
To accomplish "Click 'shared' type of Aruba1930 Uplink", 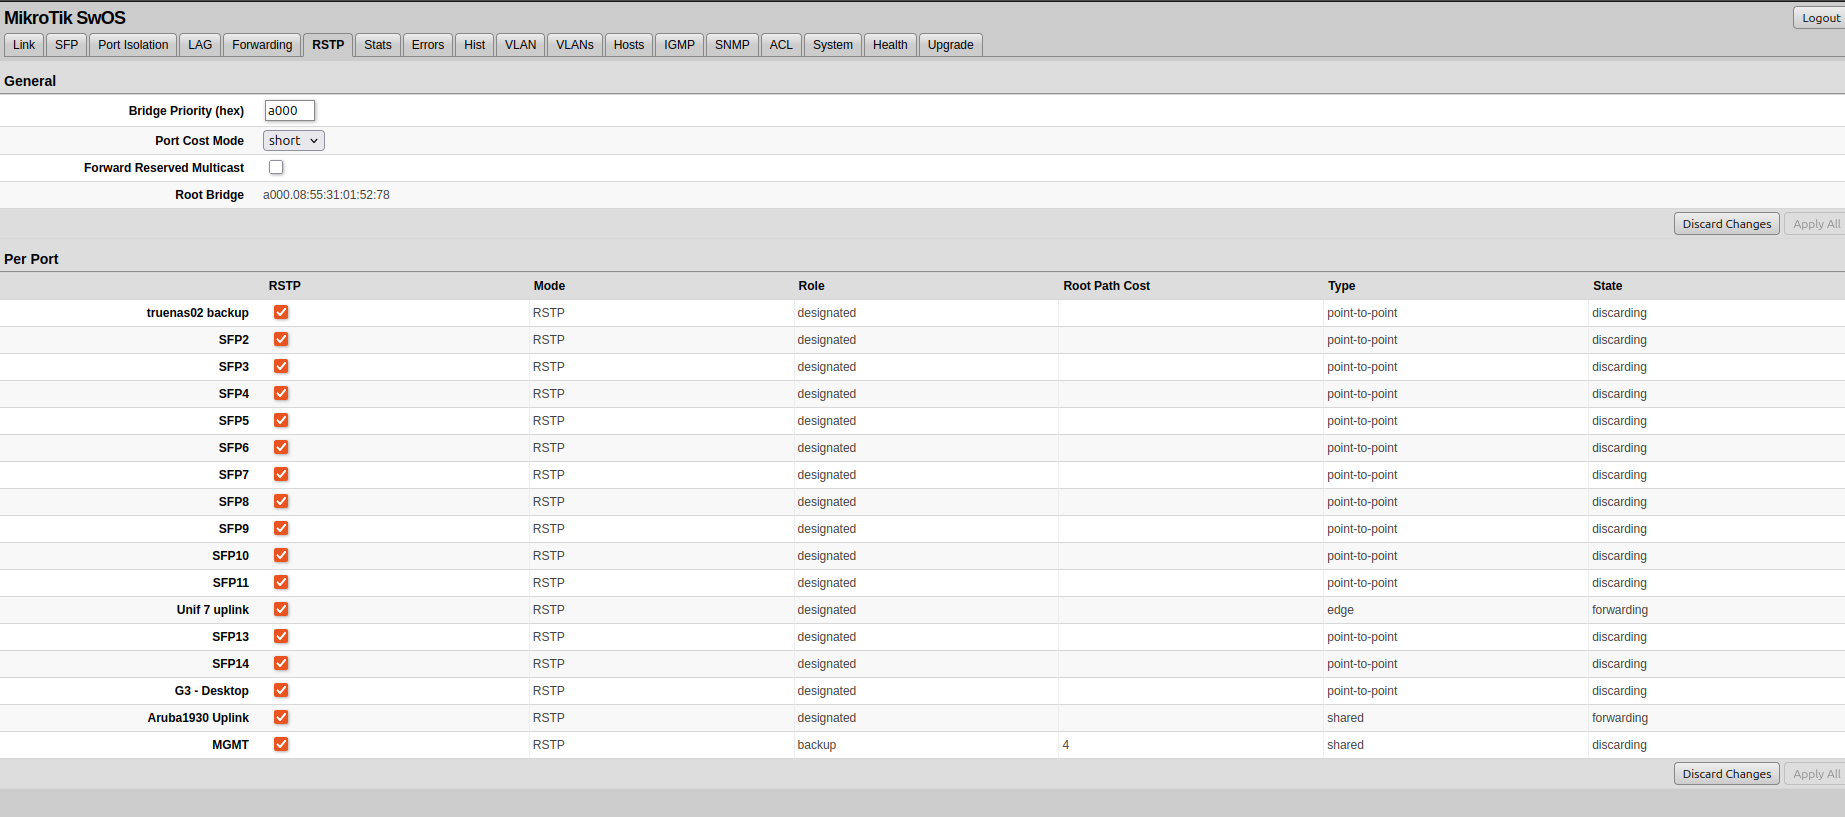I will tap(1345, 718).
